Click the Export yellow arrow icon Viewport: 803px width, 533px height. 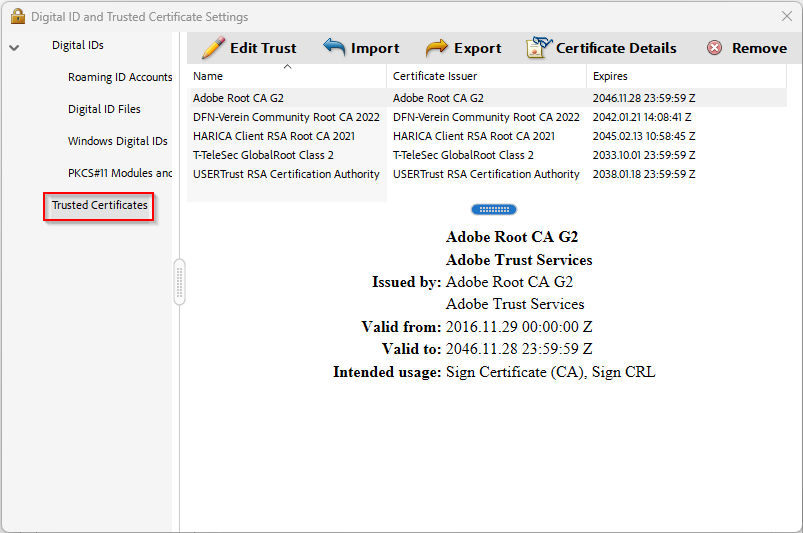tap(437, 48)
